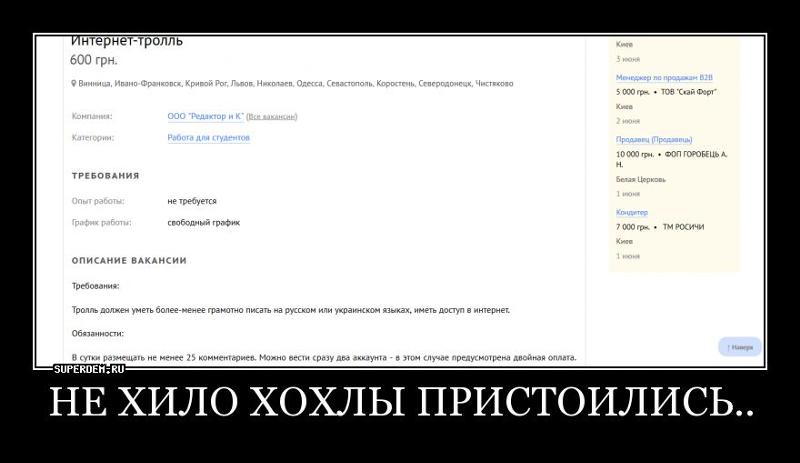Screen dimensions: 800x463
Task: Open the Продавец (Продавець) vacancy
Action: click(654, 139)
